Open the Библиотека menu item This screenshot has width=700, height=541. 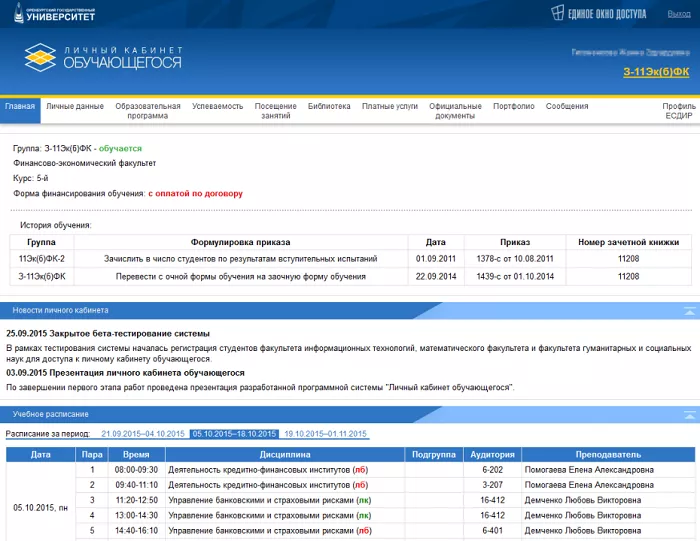(329, 106)
